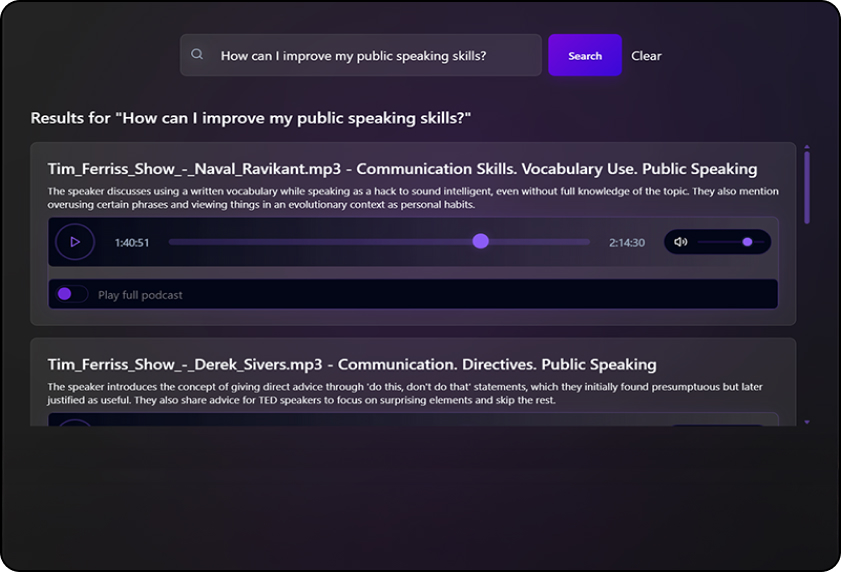The image size is (841, 572).
Task: Mute audio with the speaker icon
Action: tap(680, 242)
